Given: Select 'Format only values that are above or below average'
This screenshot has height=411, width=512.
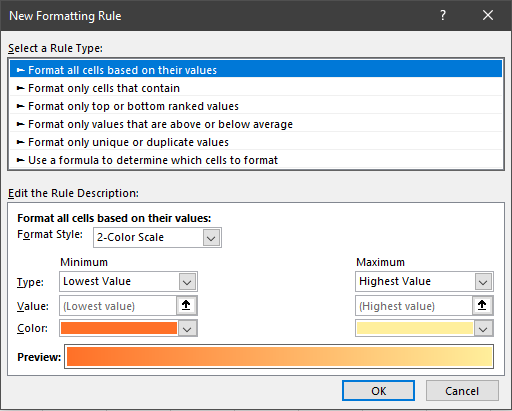Looking at the screenshot, I should coord(256,124).
